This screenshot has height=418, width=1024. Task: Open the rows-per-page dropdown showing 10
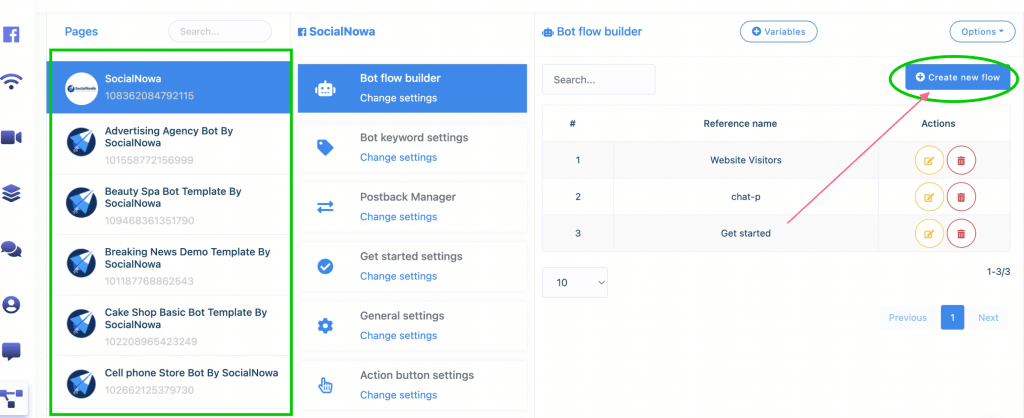click(x=575, y=283)
